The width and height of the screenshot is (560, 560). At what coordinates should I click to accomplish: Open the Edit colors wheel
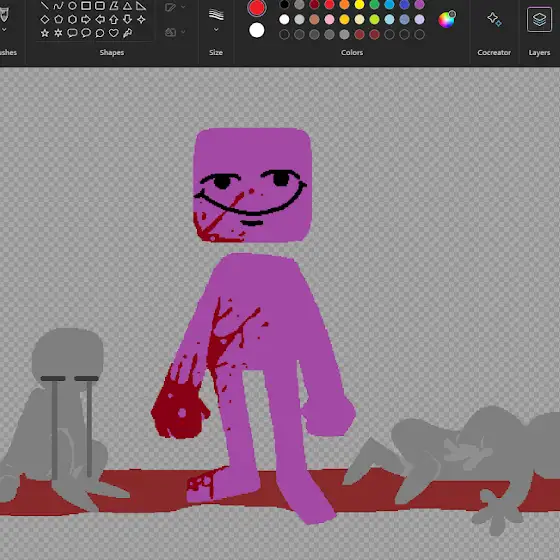click(446, 19)
